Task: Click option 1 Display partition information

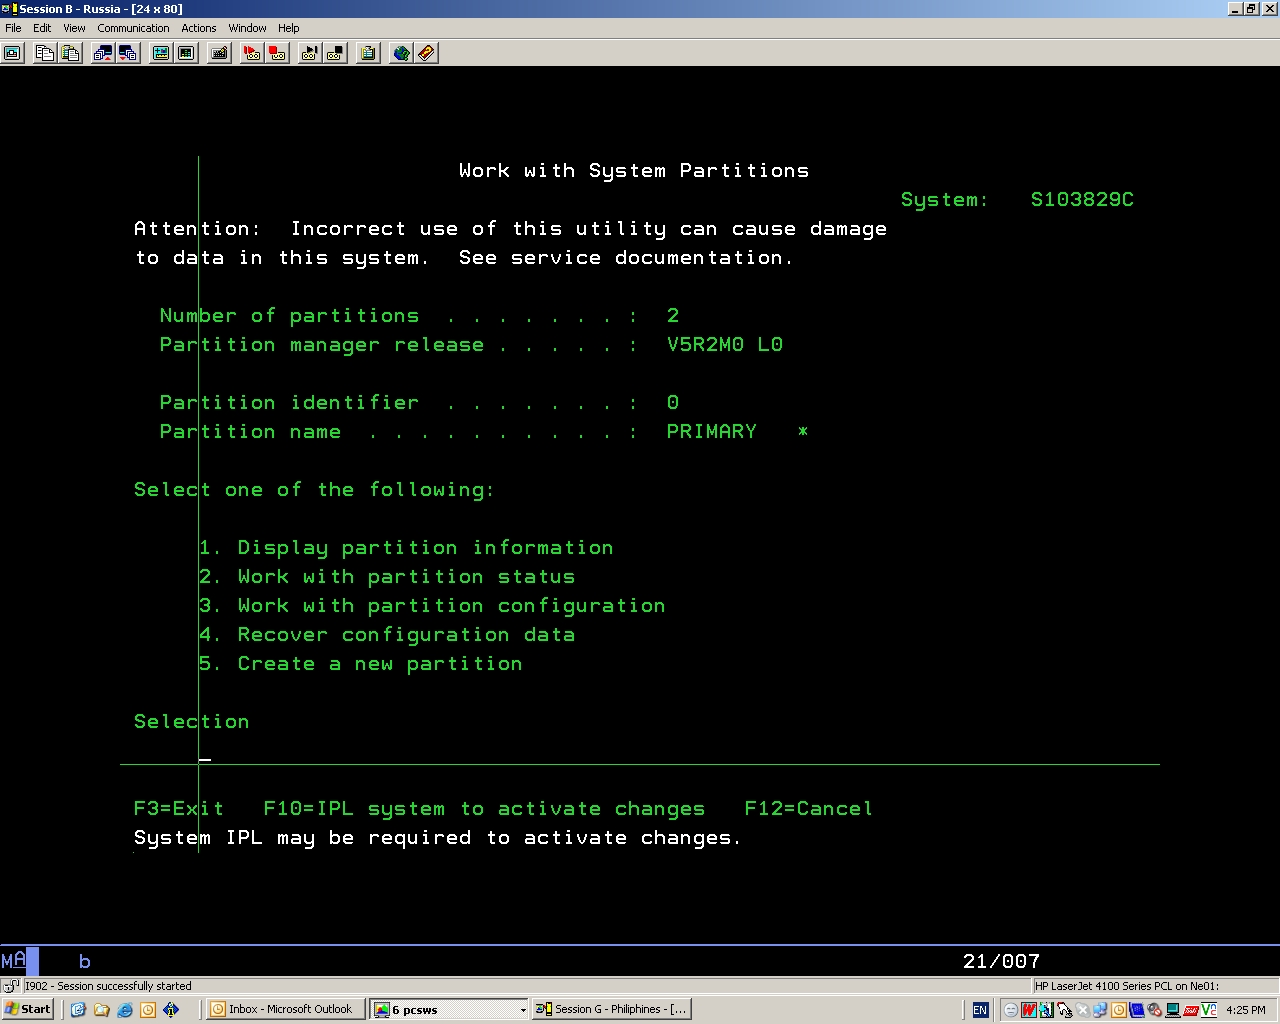Action: (x=406, y=548)
